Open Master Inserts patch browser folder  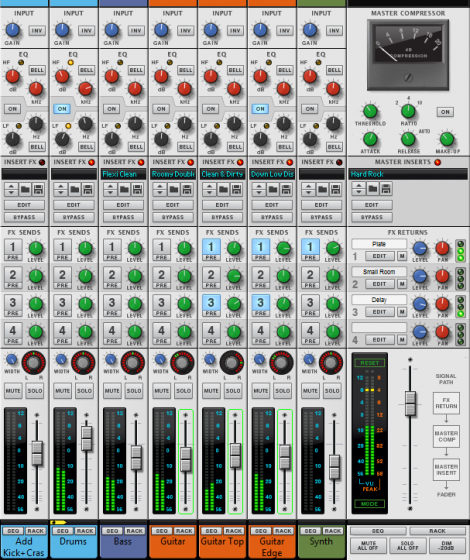pyautogui.click(x=372, y=189)
